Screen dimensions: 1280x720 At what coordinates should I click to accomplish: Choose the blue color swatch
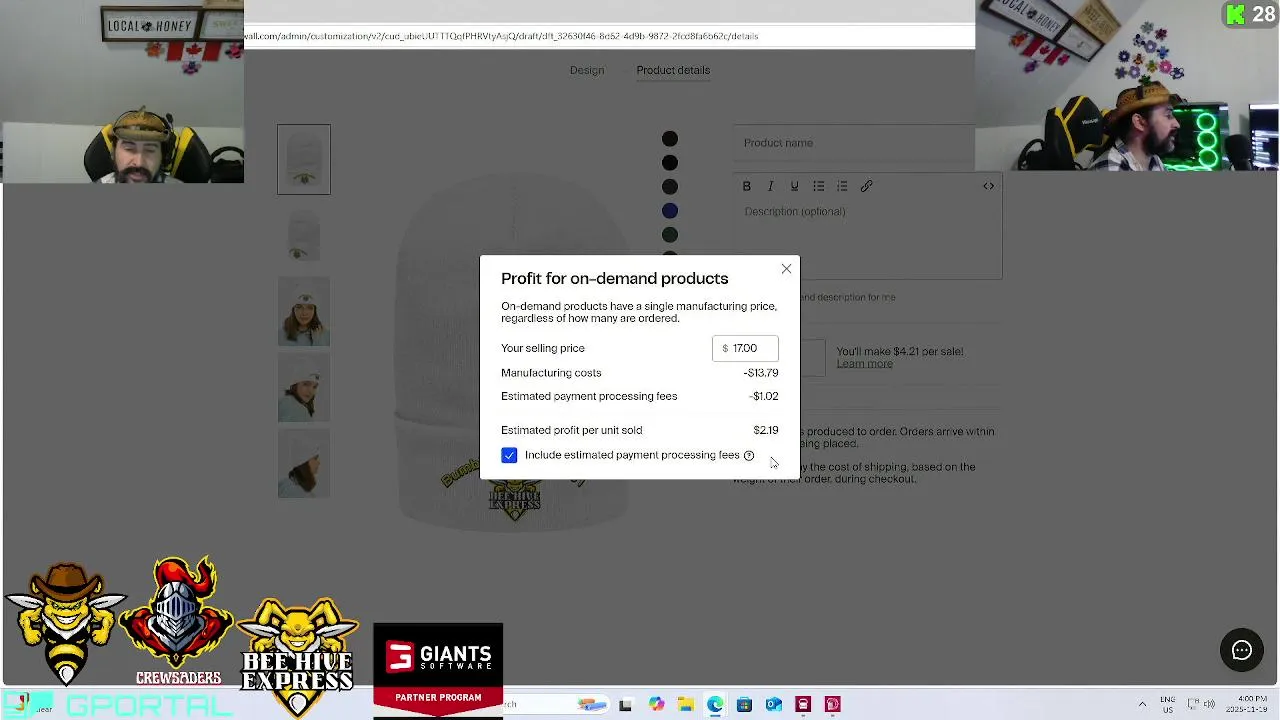tap(670, 211)
